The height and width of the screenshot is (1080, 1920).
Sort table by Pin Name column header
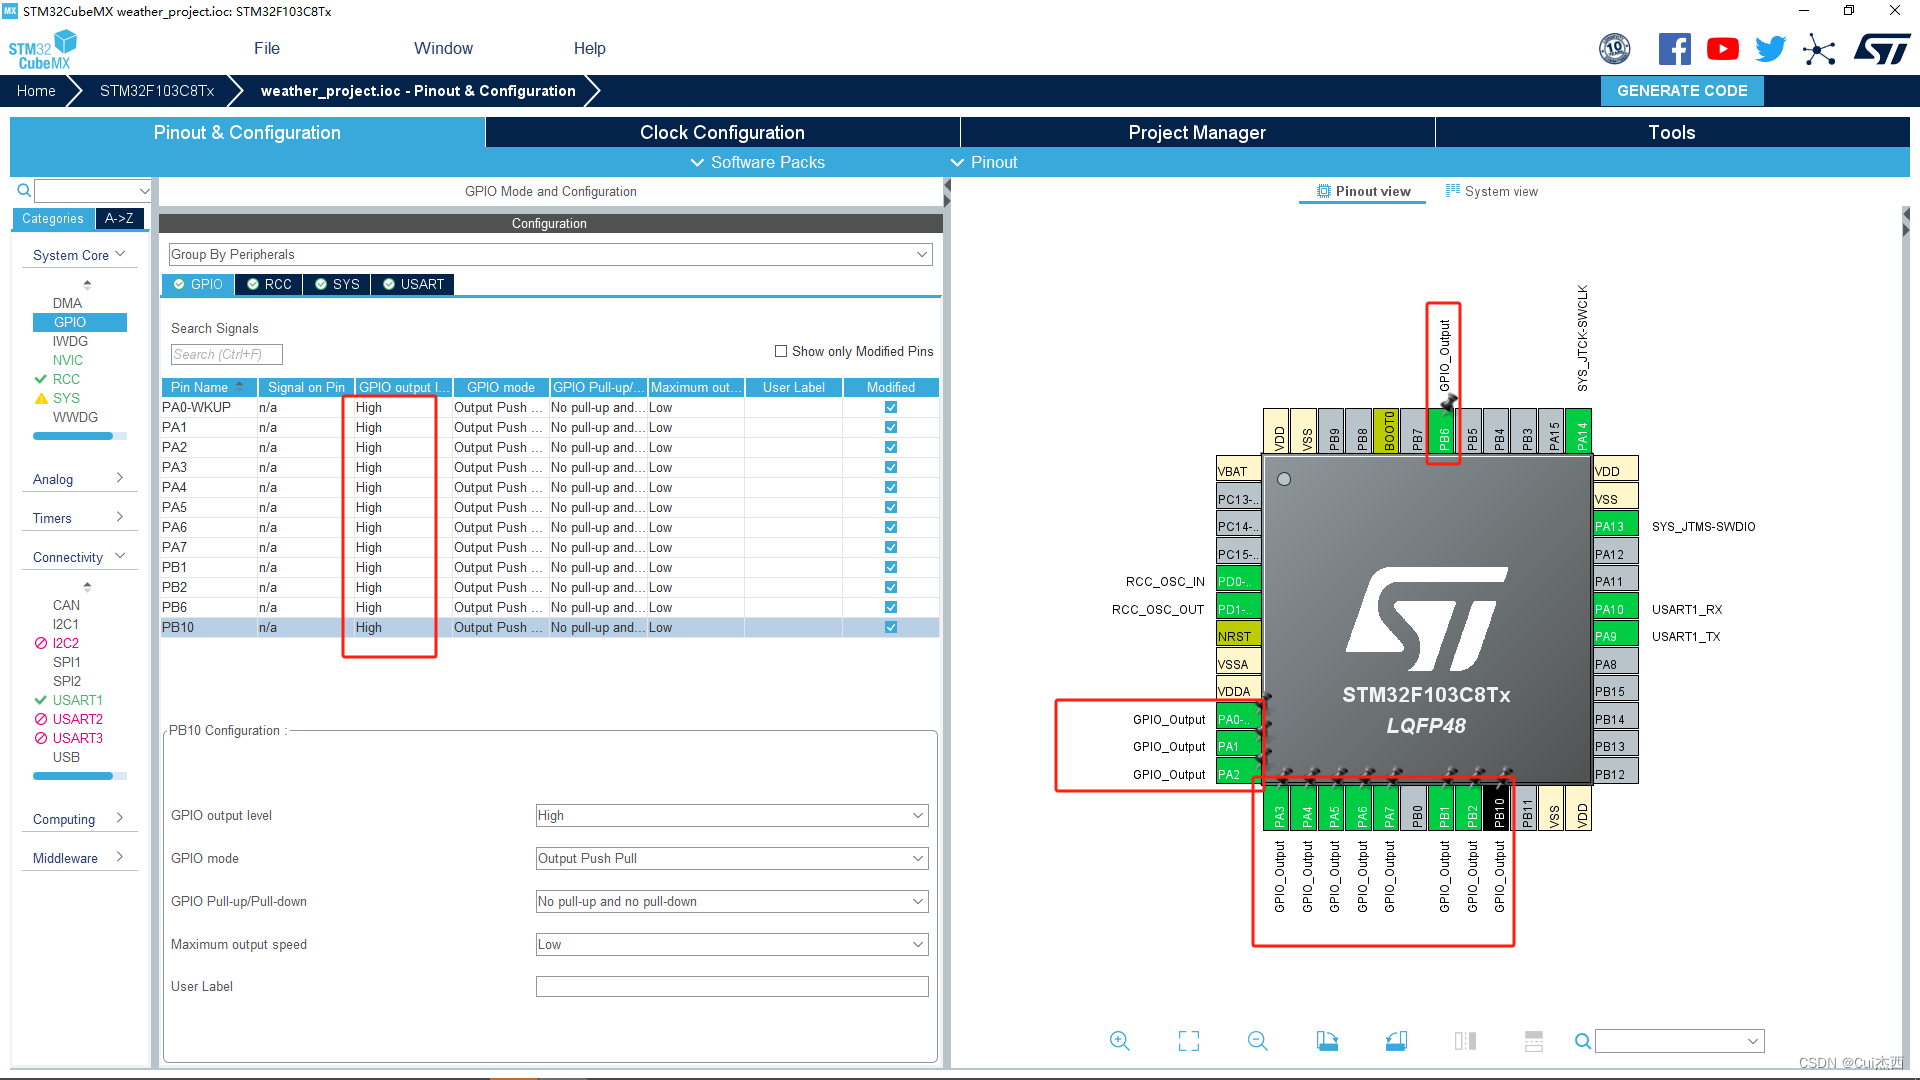tap(208, 387)
